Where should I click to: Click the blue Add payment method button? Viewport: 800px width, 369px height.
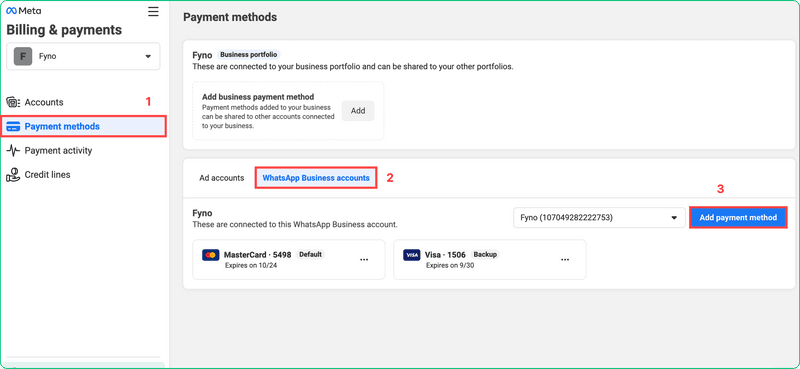738,217
